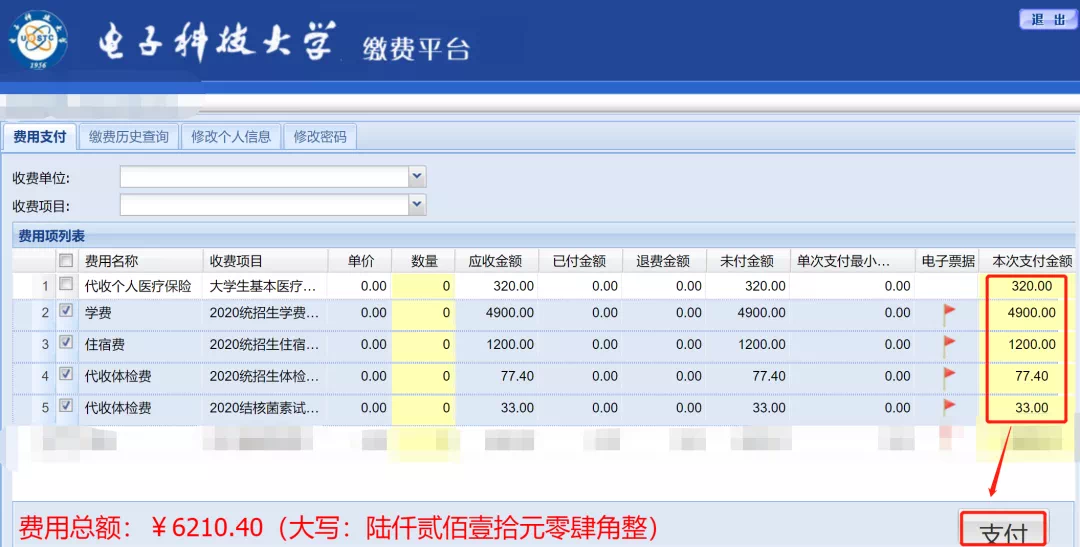Sort by 数量 column header

(x=424, y=261)
